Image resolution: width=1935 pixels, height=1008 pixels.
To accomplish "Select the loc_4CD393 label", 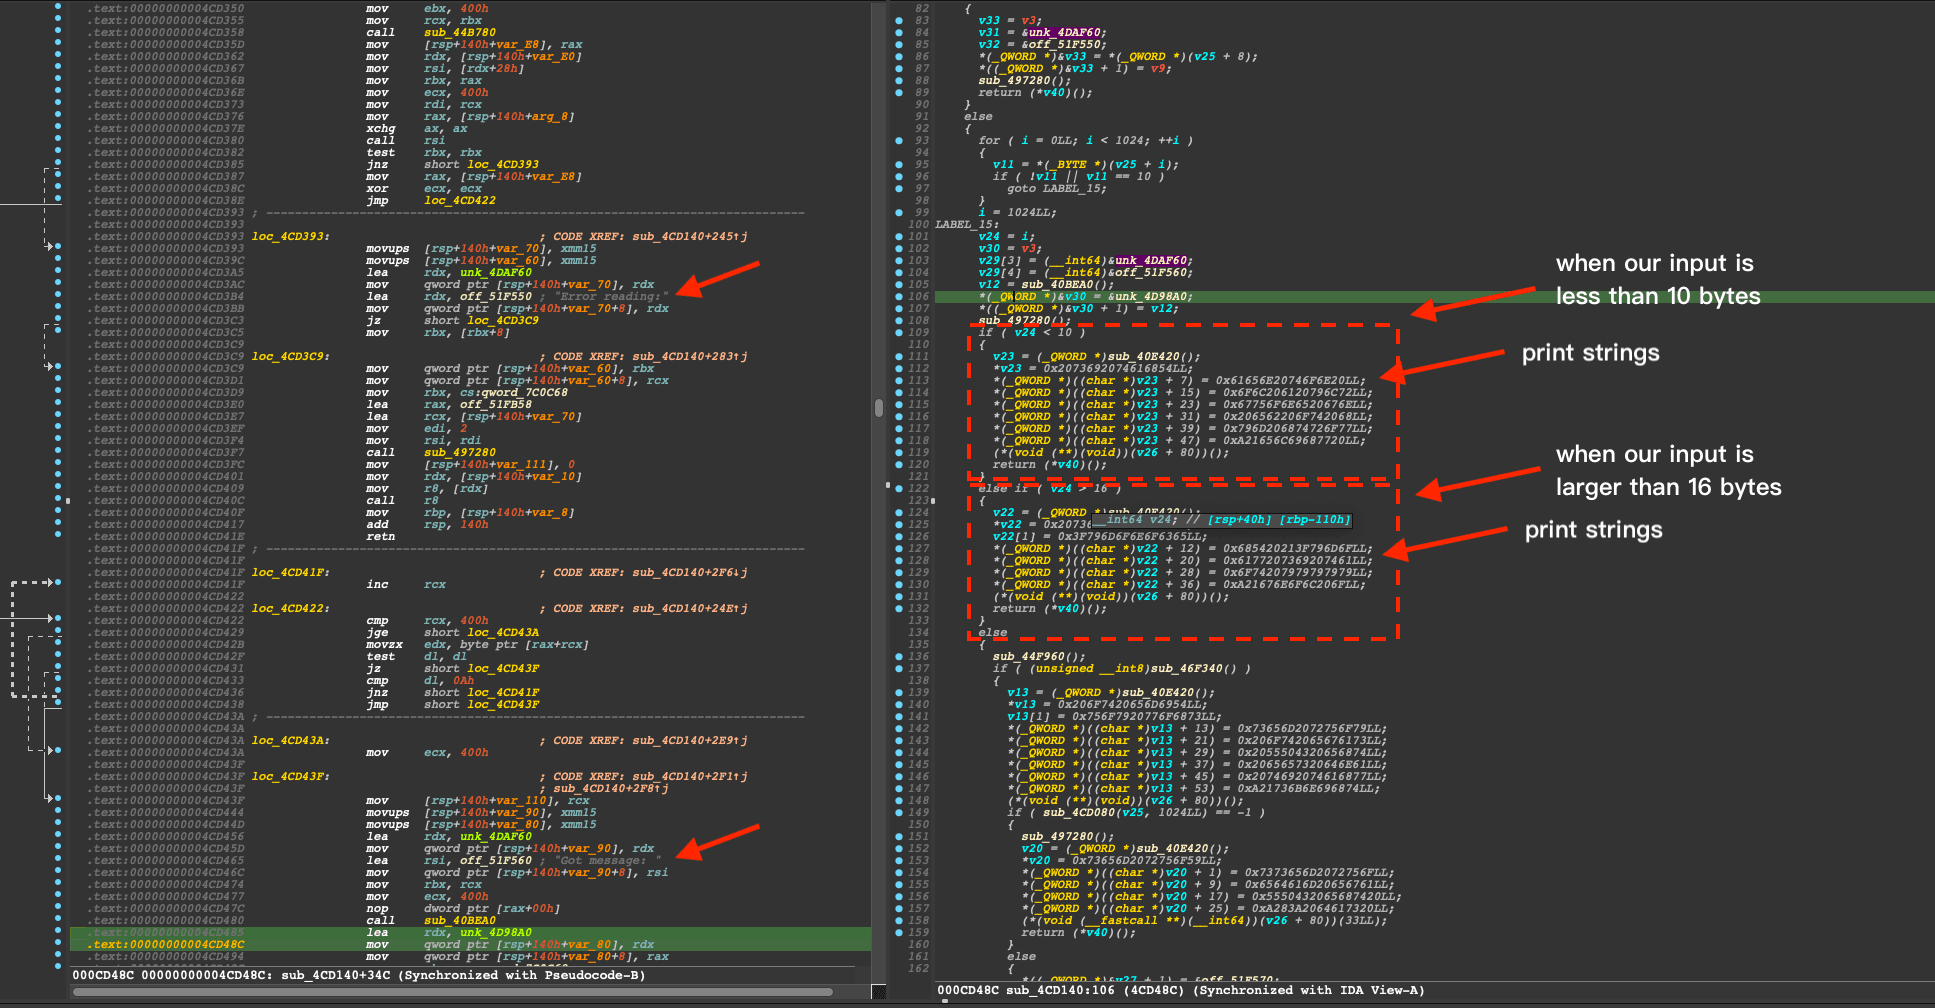I will coord(290,236).
